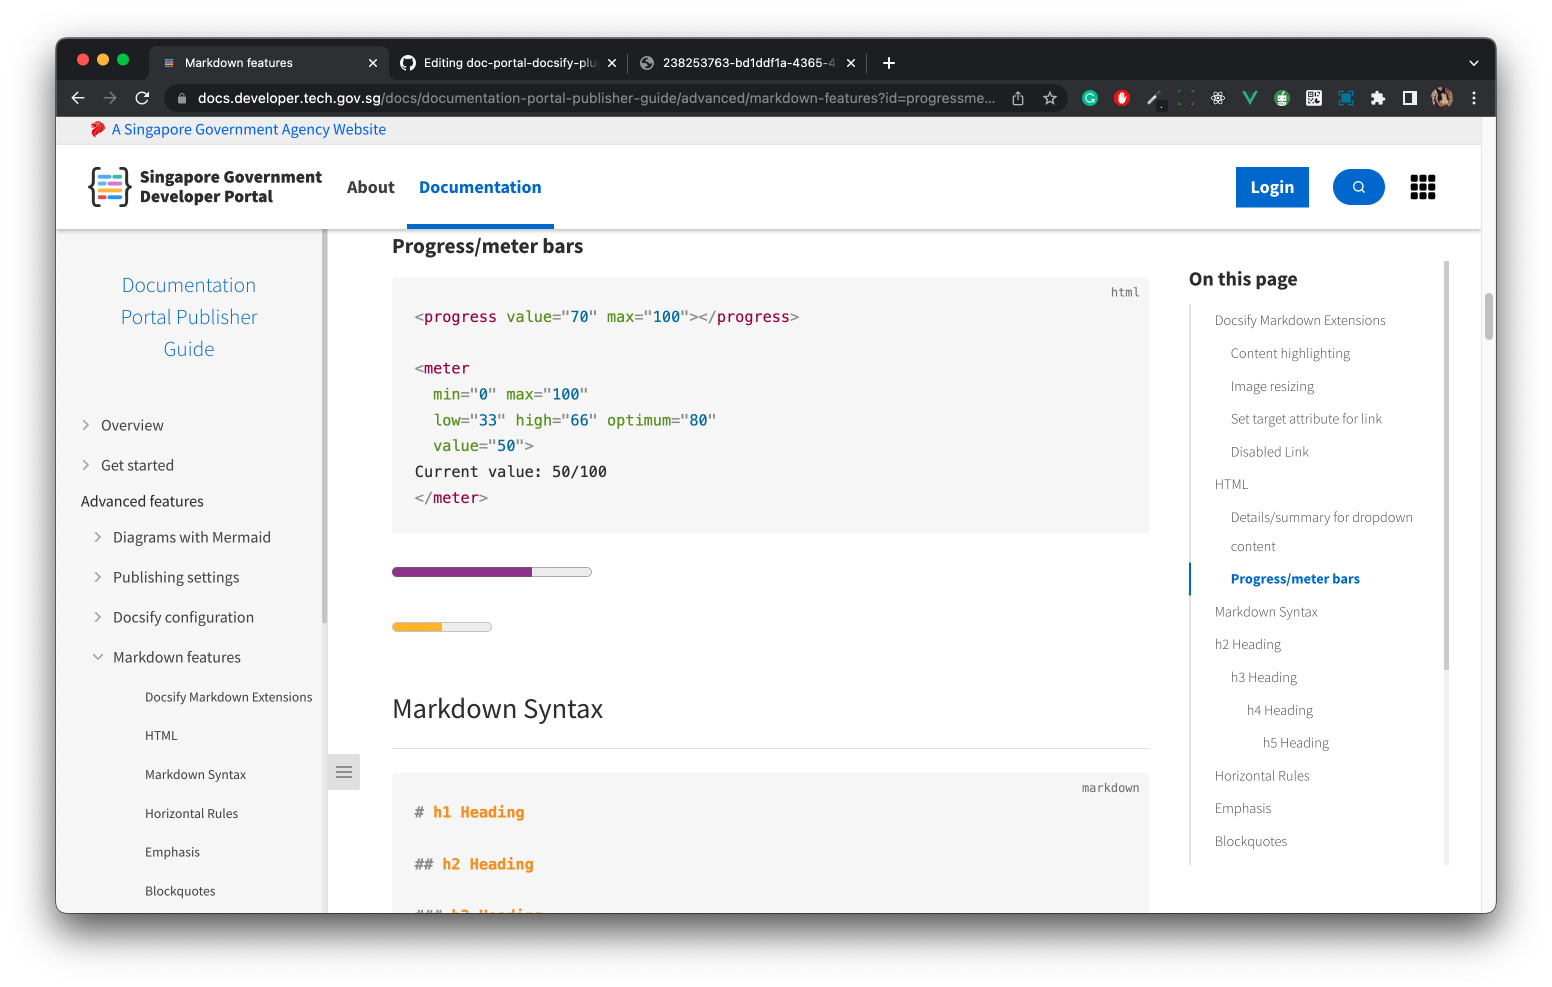Click the share page icon in address bar
This screenshot has width=1552, height=987.
click(1018, 98)
